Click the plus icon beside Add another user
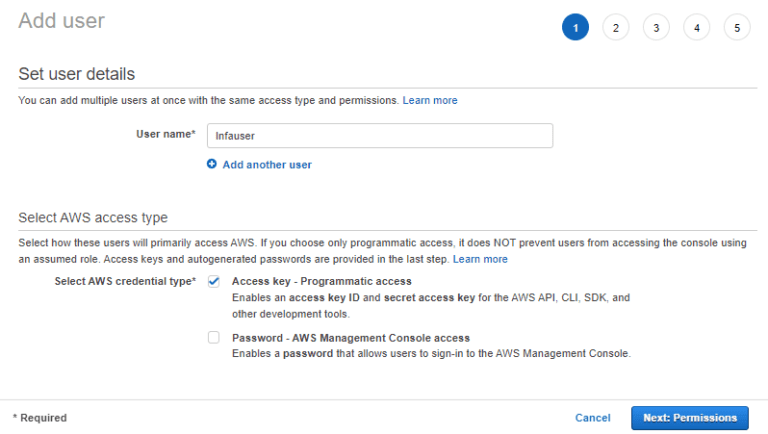Image resolution: width=768 pixels, height=434 pixels. tap(212, 164)
